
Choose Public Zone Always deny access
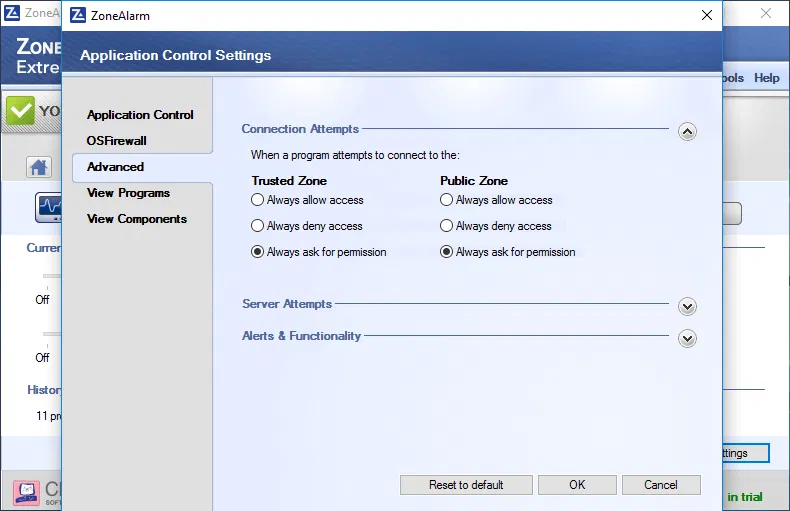pyautogui.click(x=447, y=226)
